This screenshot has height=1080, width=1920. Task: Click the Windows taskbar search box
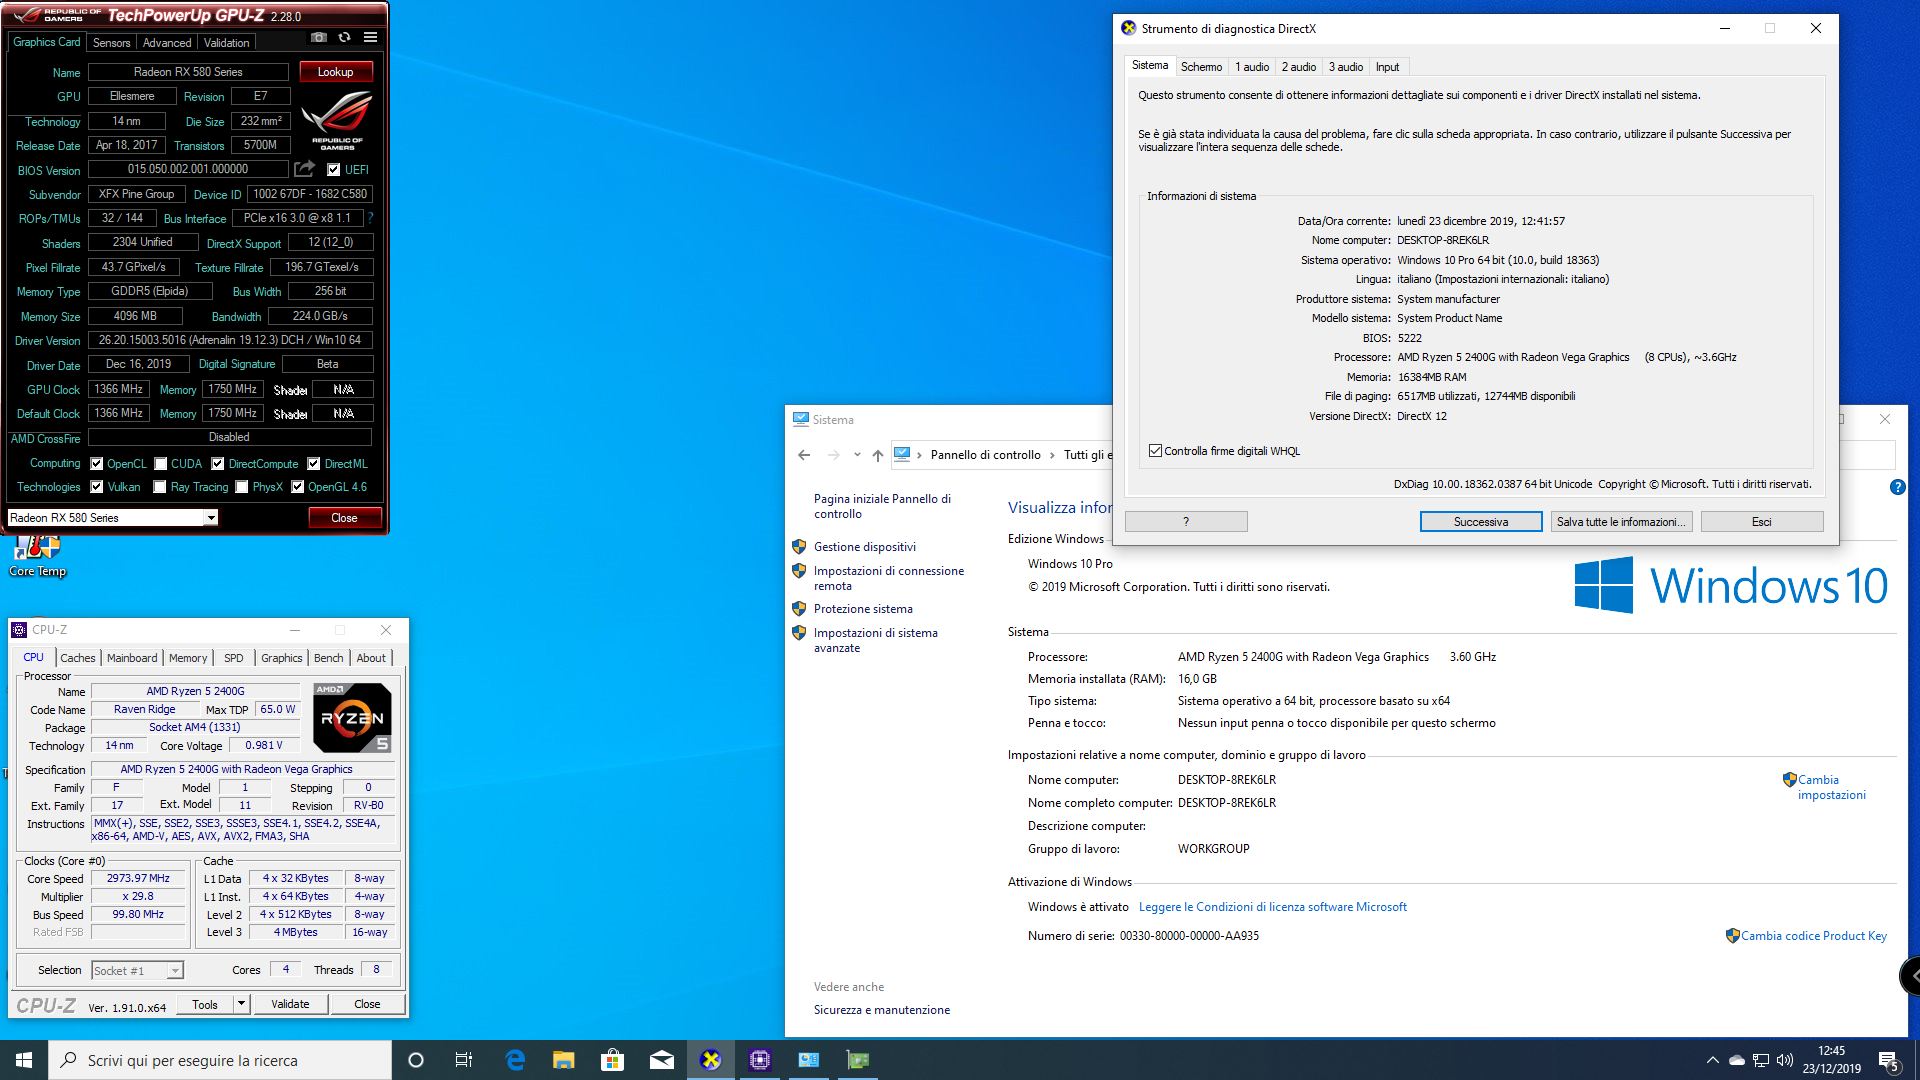click(x=220, y=1060)
